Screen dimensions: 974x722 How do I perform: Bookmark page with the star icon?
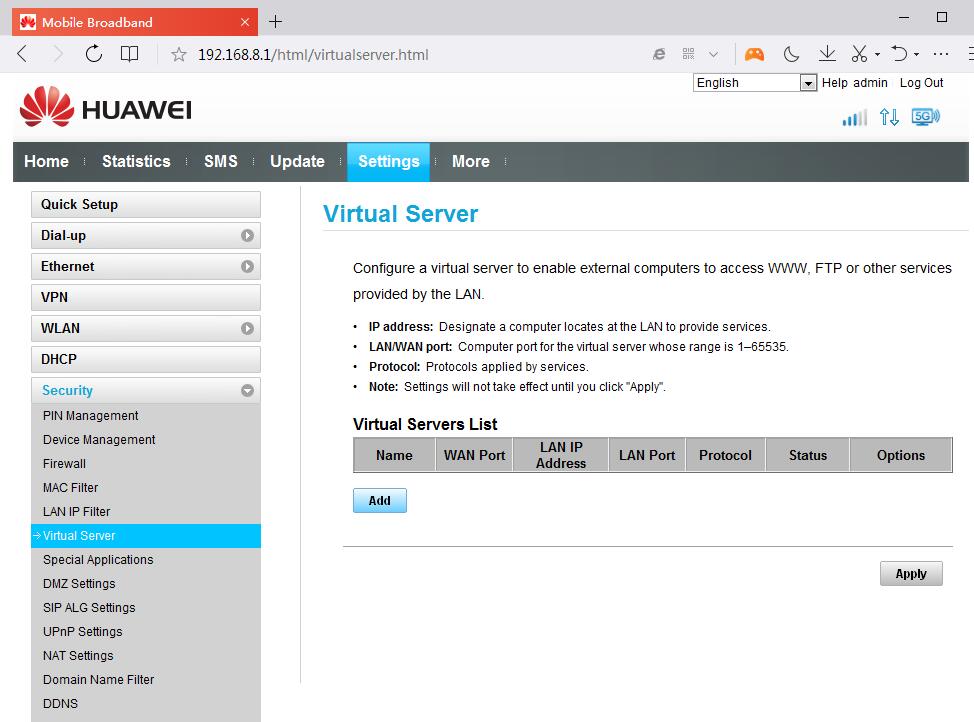tap(179, 55)
